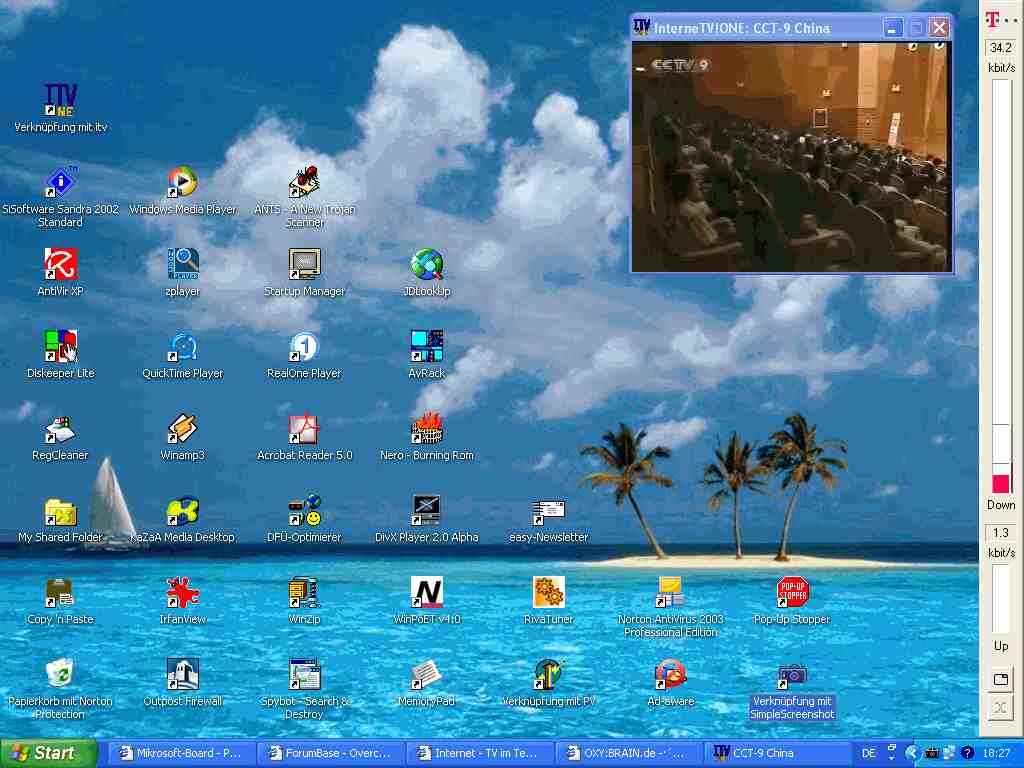Click the taskbar clock showing 18:27
The image size is (1024, 768).
pyautogui.click(x=996, y=753)
